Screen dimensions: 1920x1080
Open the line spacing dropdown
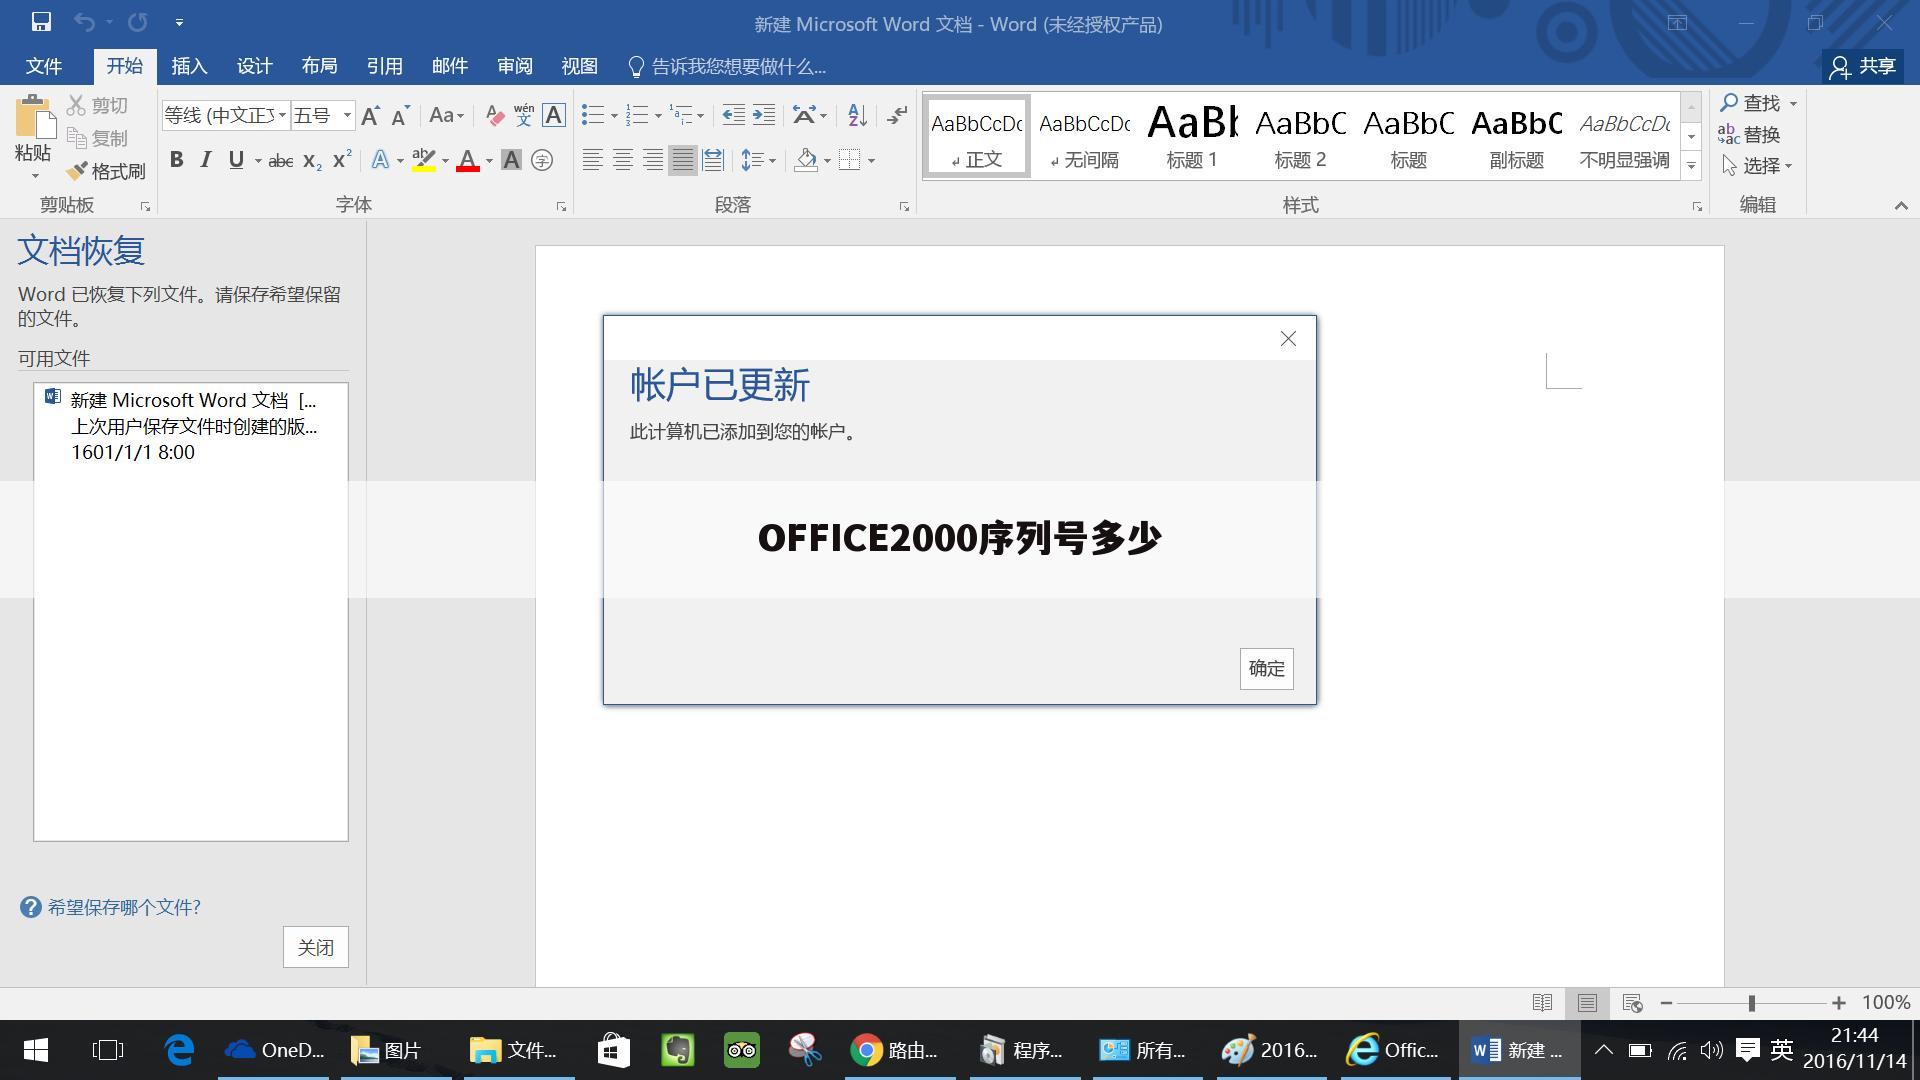758,160
